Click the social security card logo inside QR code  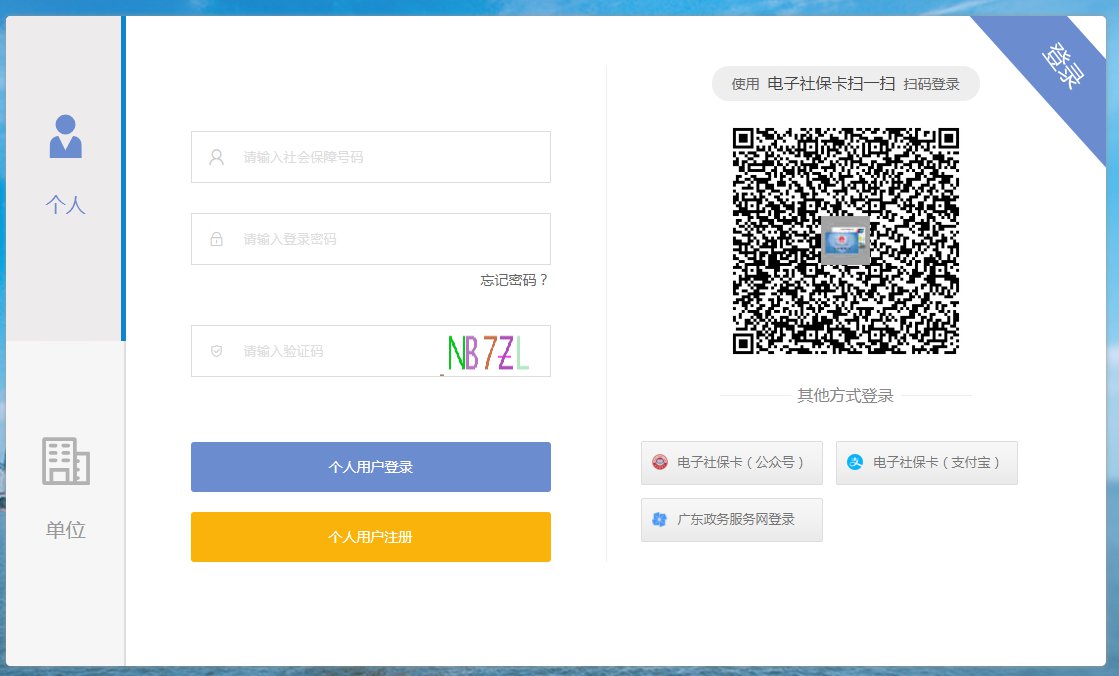pos(846,241)
